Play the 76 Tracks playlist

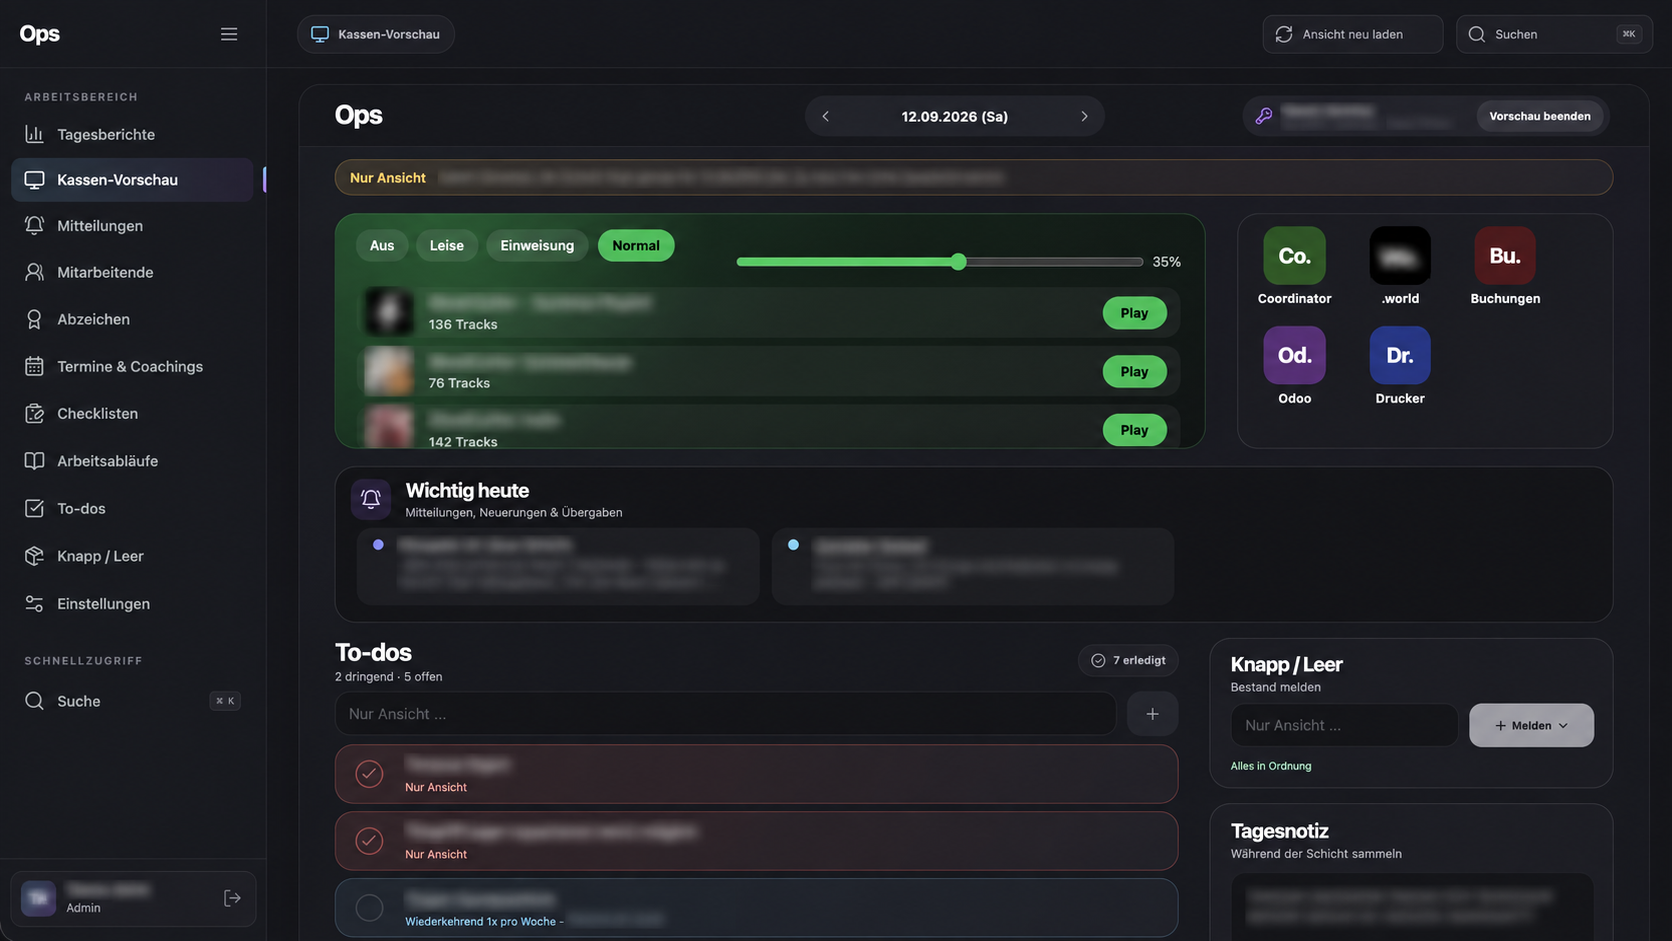pos(1134,372)
